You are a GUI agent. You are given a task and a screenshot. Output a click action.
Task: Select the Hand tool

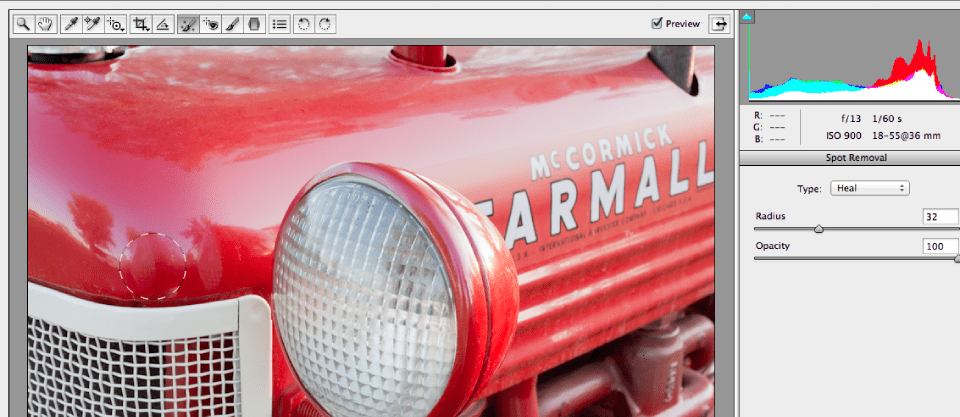(45, 24)
